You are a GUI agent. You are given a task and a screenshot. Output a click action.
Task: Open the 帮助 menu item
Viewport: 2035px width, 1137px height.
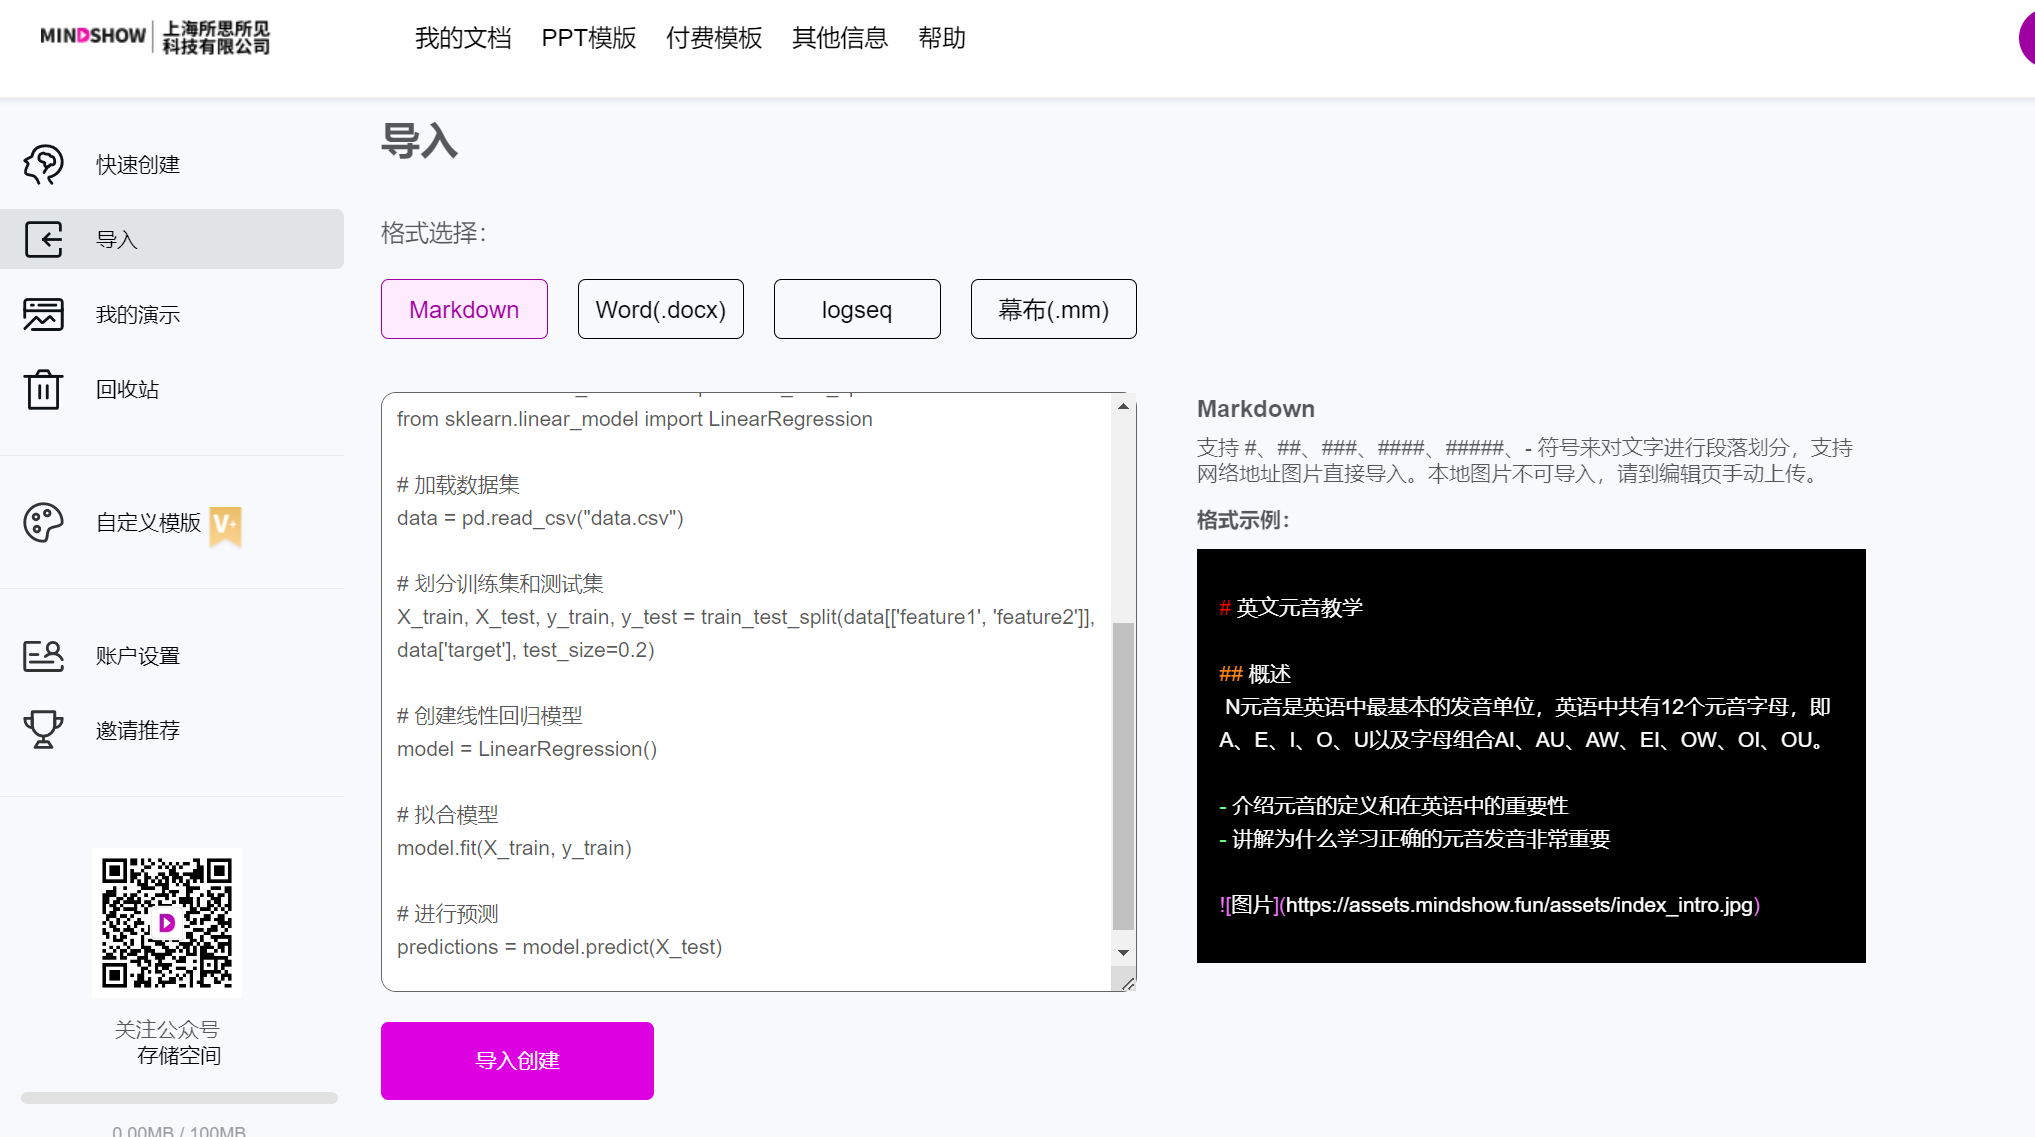(941, 38)
